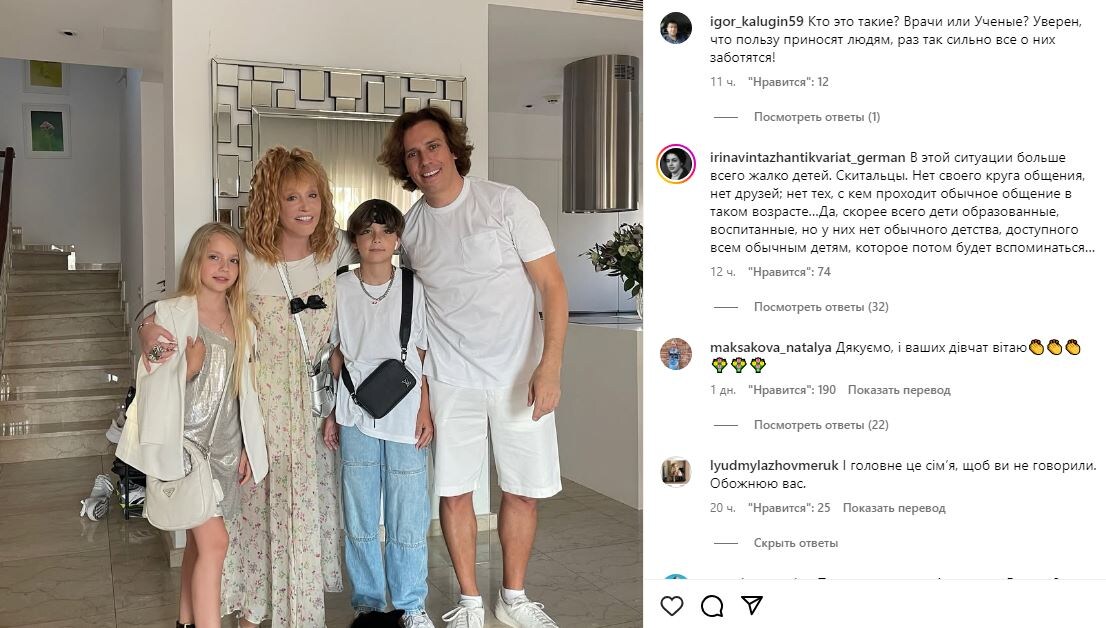The width and height of the screenshot is (1106, 628).
Task: Collapse replies with Скрыть ответы
Action: click(x=796, y=543)
